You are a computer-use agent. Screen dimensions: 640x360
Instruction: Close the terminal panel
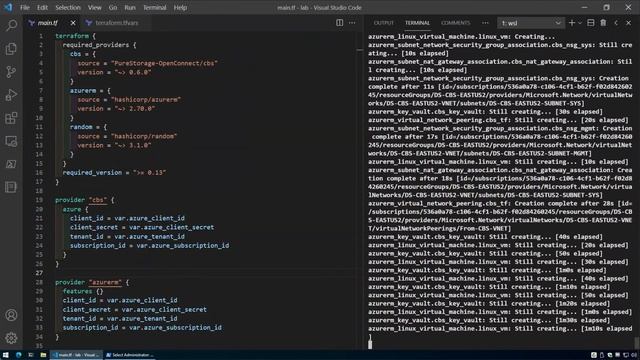pyautogui.click(x=629, y=23)
